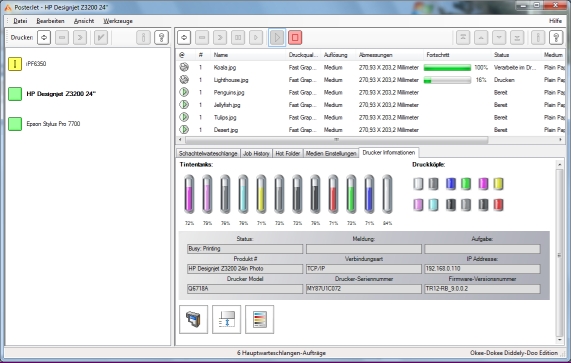
Task: Click the firmware field TR12-RB_9.0.0.2
Action: (482, 289)
